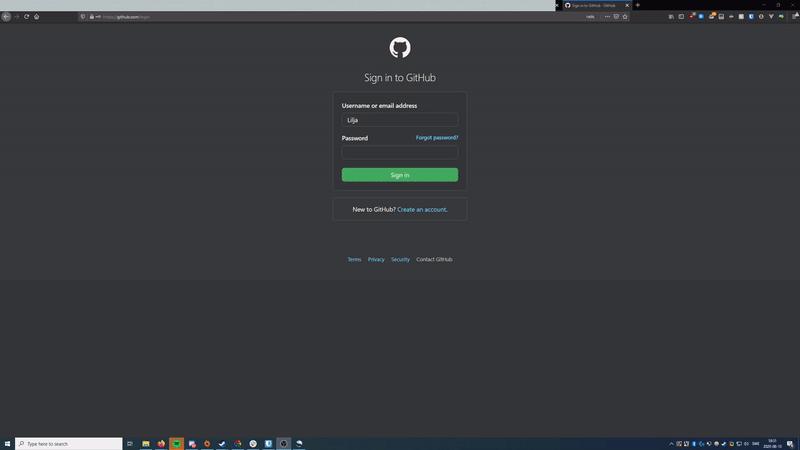Open volume control in system tray
Image resolution: width=800 pixels, height=450 pixels.
click(746, 444)
